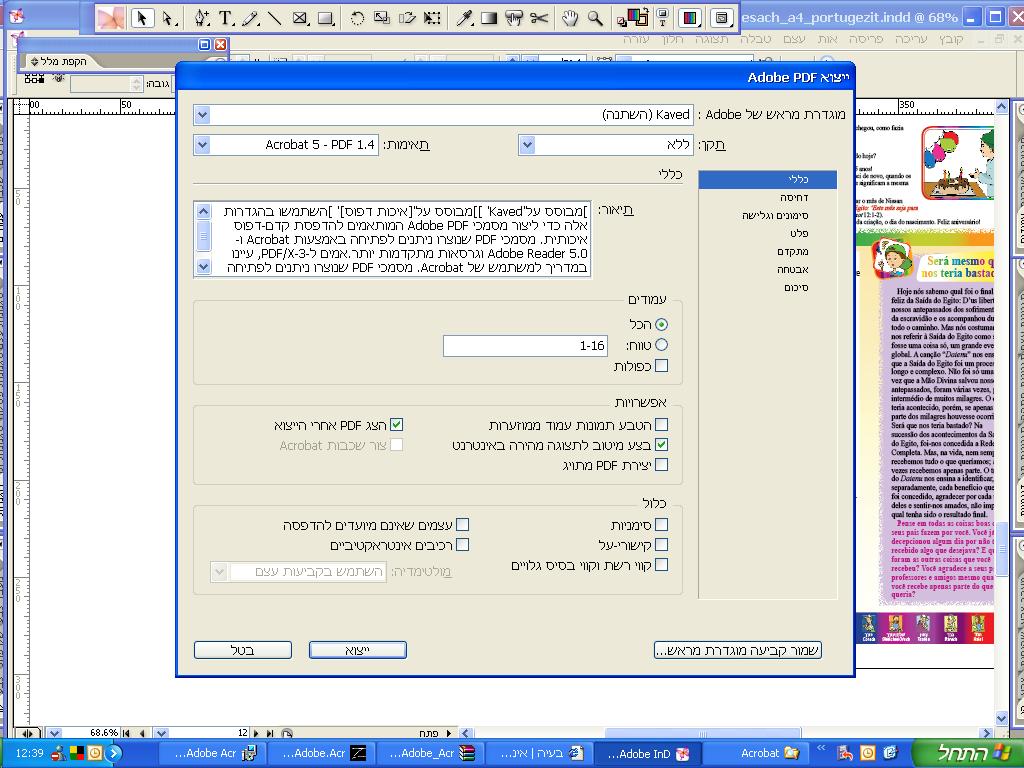Click the save preset button
The width and height of the screenshot is (1024, 768).
pos(737,650)
